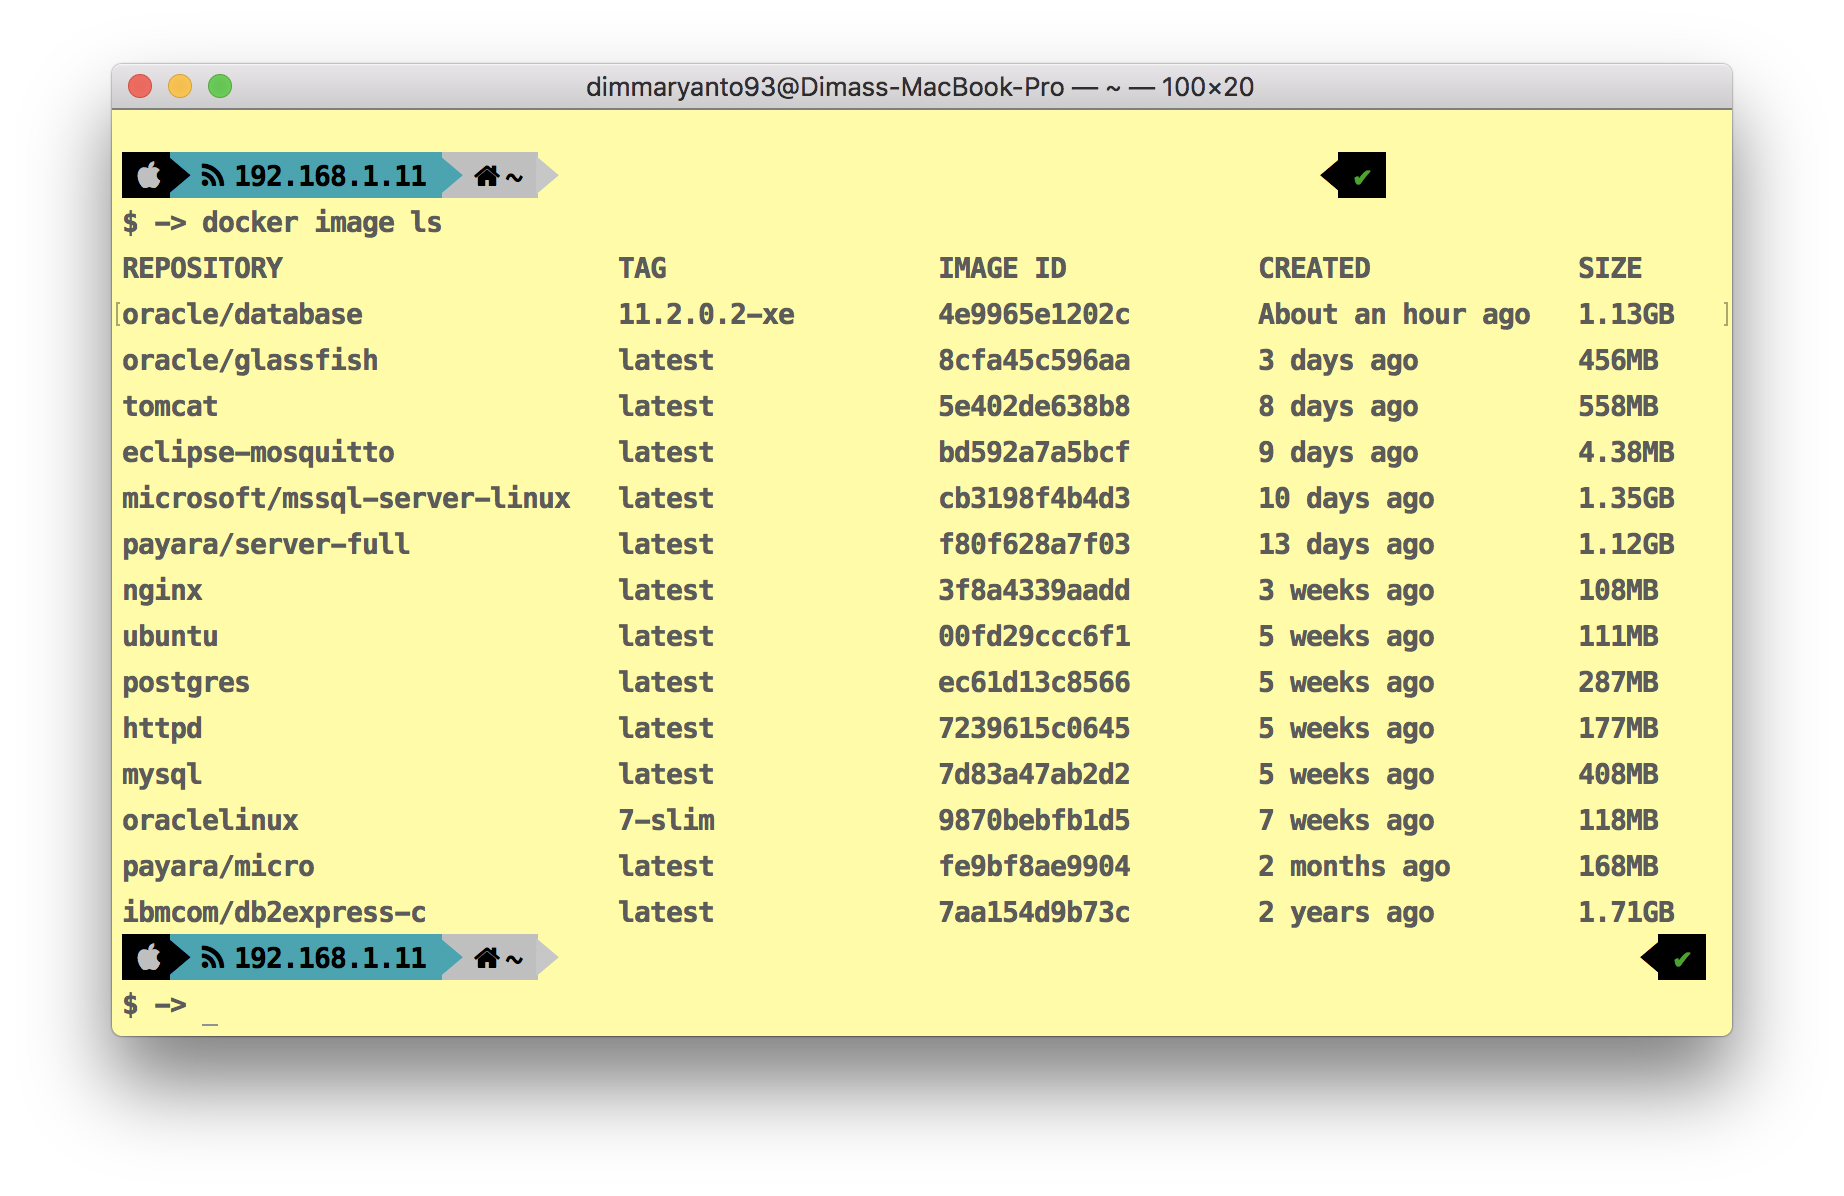
Task: Maximize the terminal with the green button
Action: (x=220, y=86)
